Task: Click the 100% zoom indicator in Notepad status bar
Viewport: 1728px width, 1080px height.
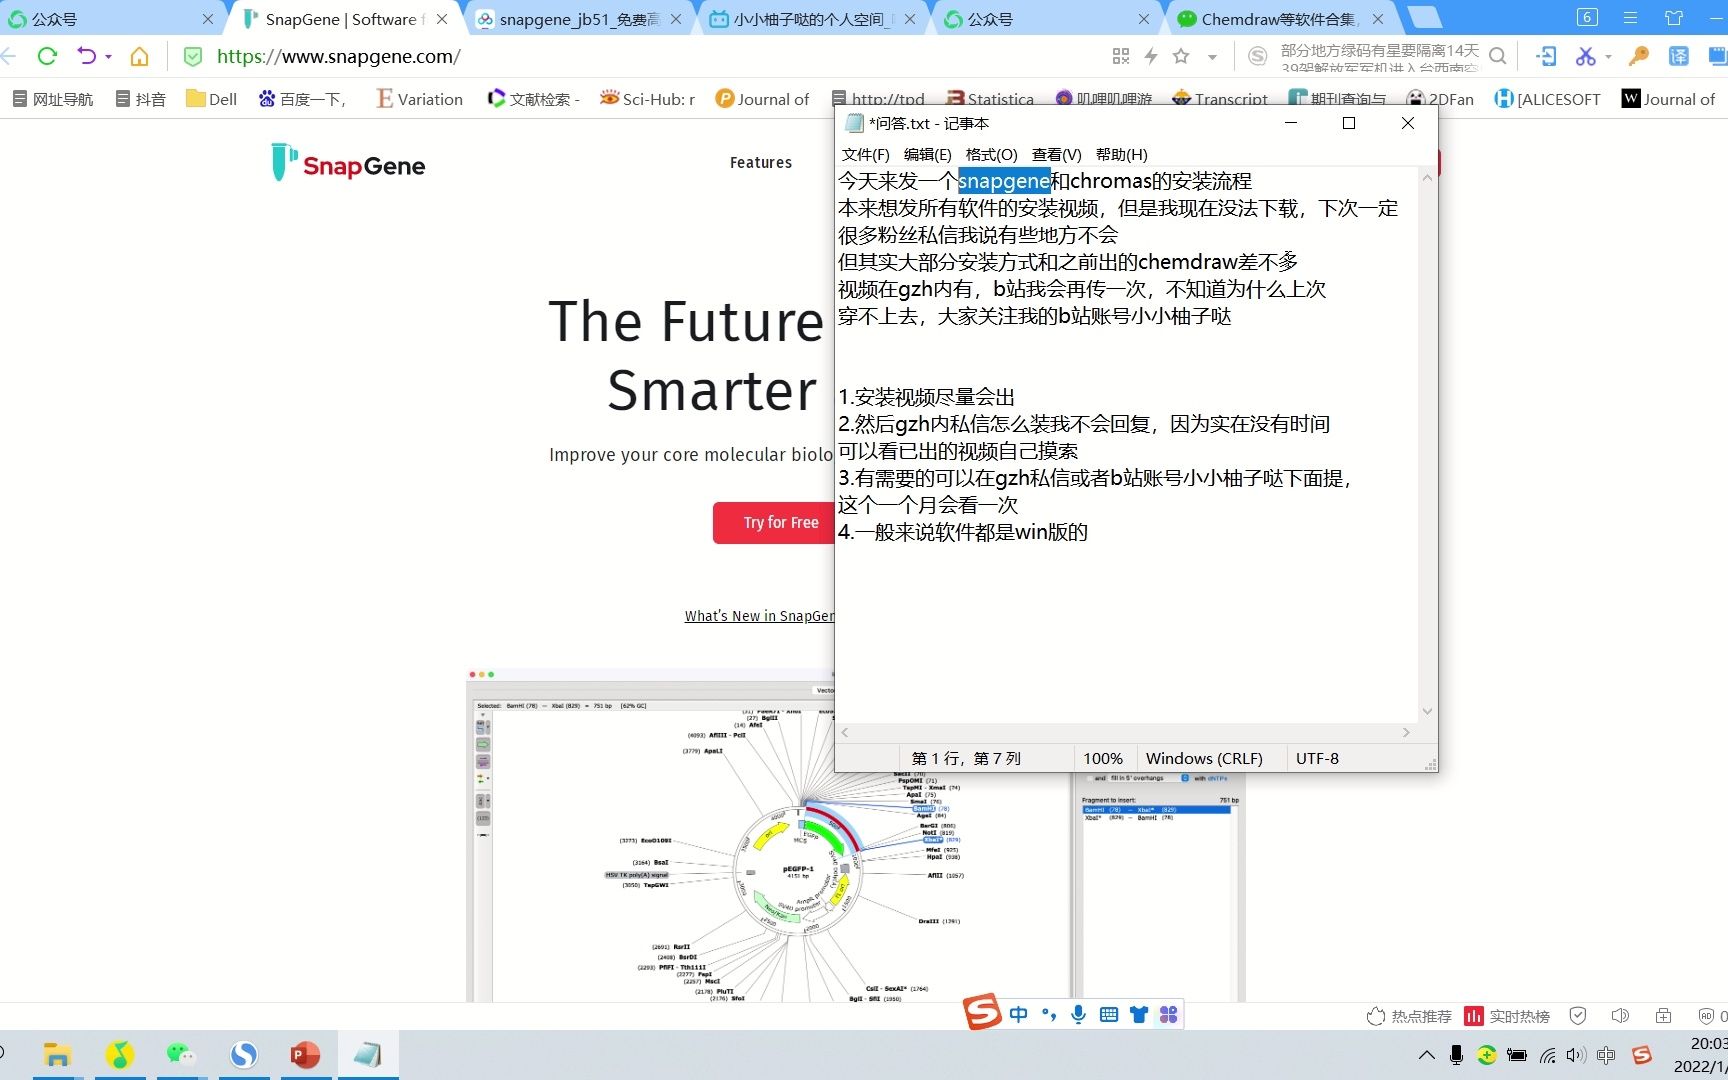Action: [x=1103, y=757]
